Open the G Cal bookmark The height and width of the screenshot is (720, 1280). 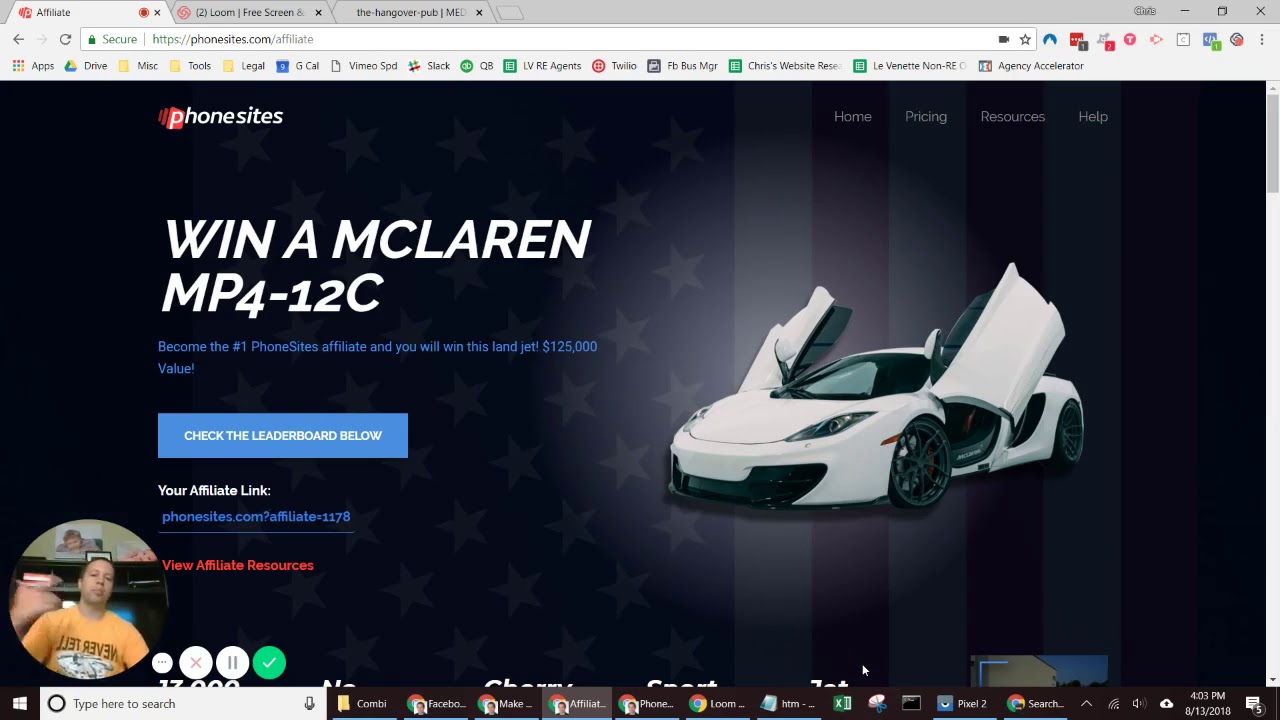point(297,66)
